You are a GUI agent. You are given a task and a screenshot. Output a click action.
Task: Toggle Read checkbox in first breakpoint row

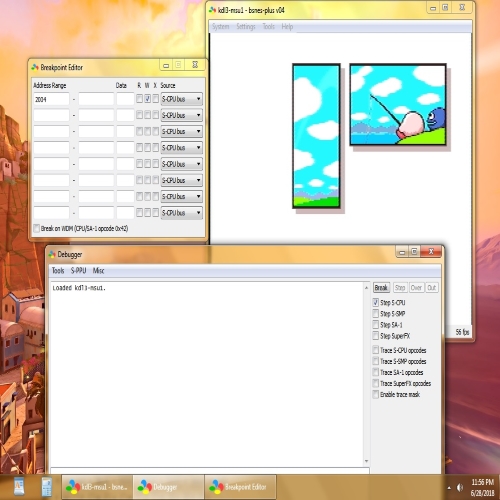[x=139, y=99]
